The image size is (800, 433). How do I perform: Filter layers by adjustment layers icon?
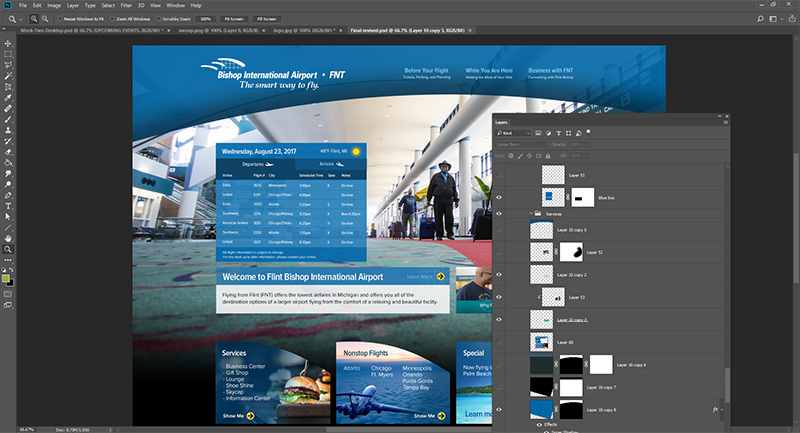pos(548,133)
